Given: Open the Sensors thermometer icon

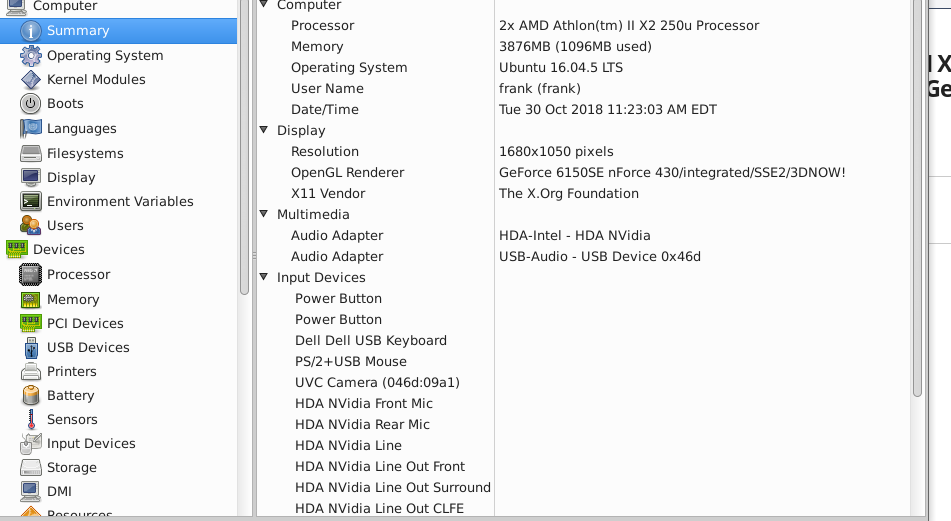Looking at the screenshot, I should click(x=30, y=420).
